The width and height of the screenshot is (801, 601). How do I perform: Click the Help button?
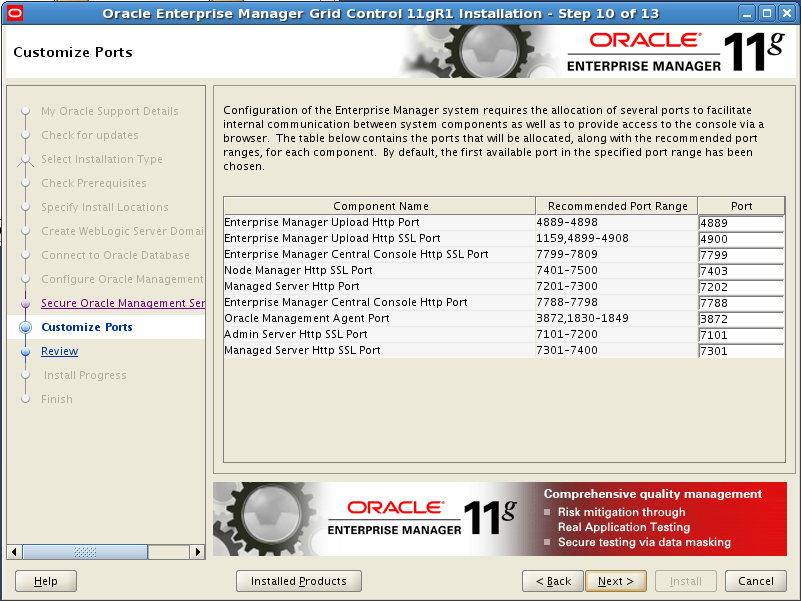pos(45,581)
